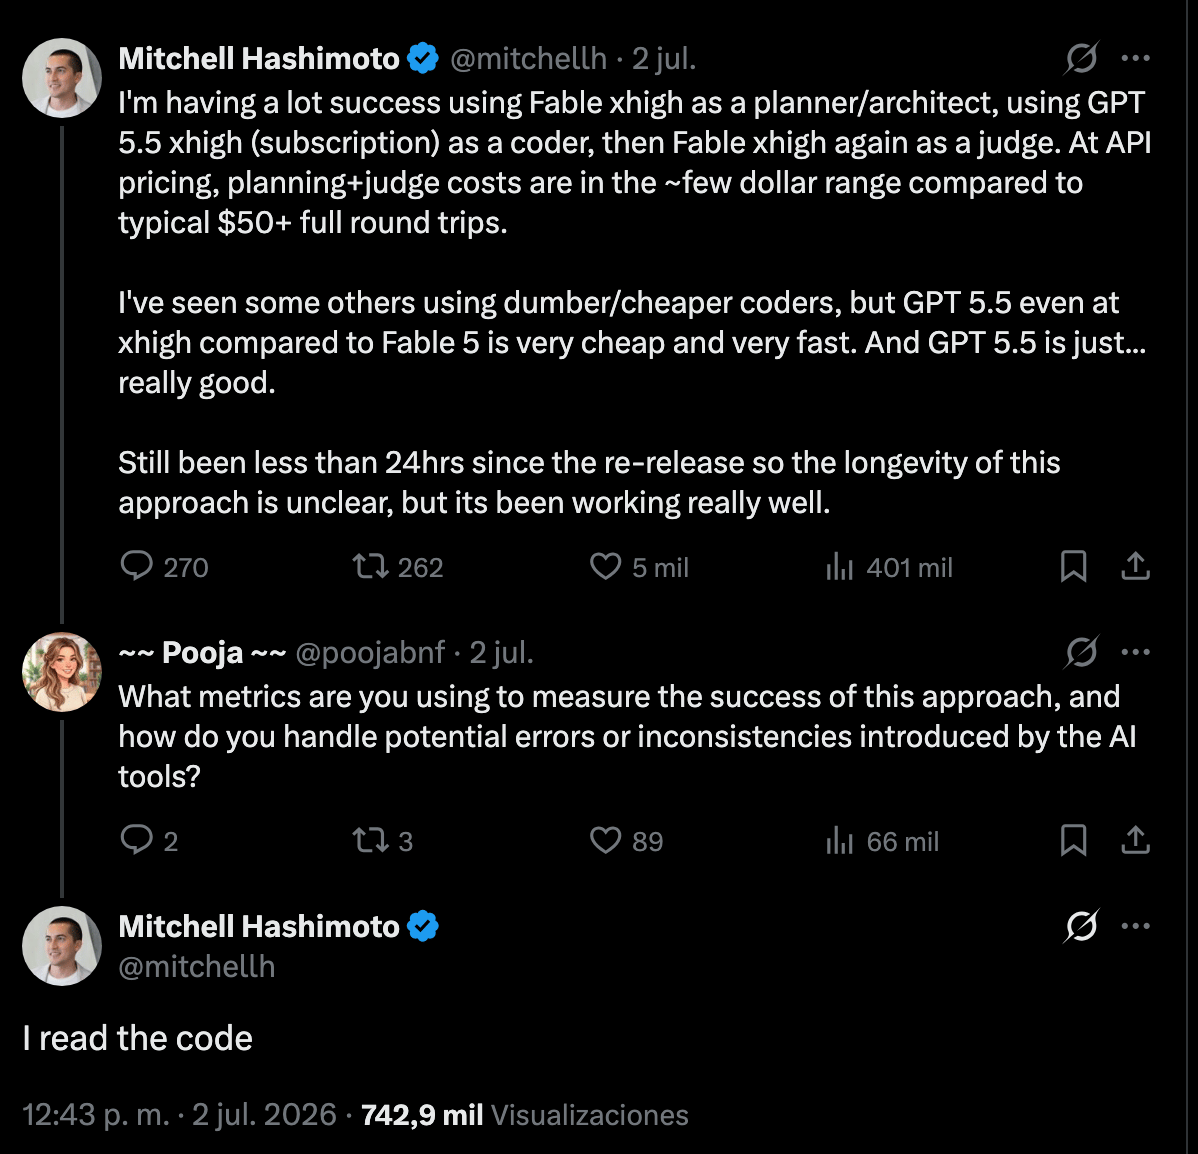Share the first tweet via upload icon
This screenshot has width=1198, height=1154.
coord(1135,567)
